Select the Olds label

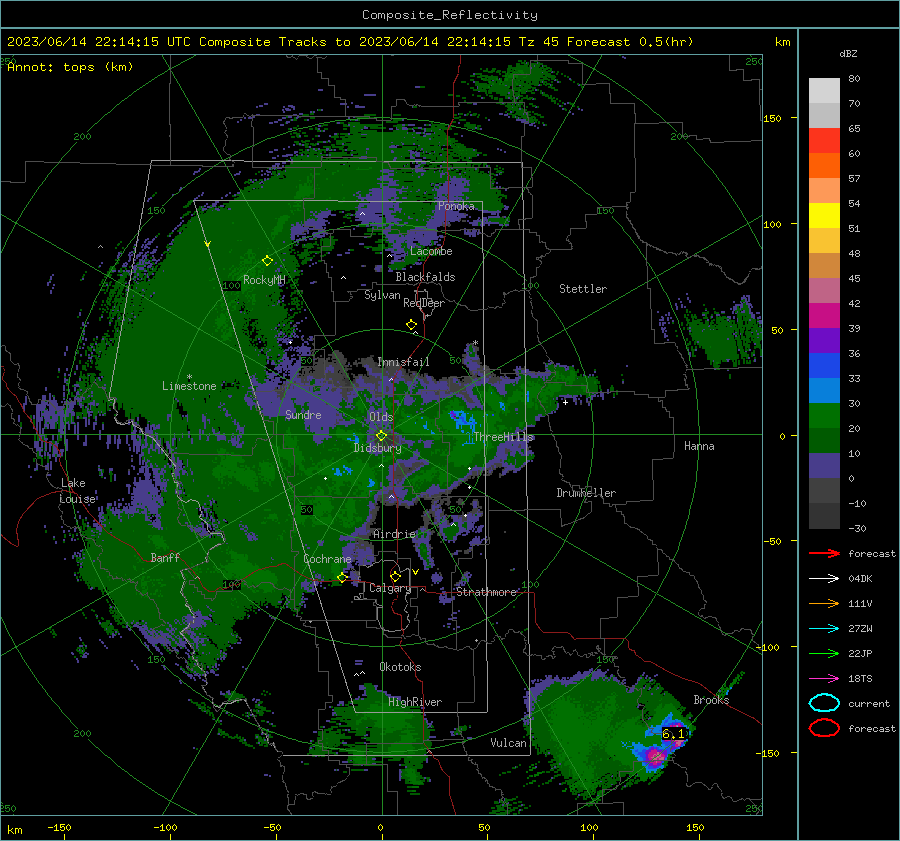point(381,417)
